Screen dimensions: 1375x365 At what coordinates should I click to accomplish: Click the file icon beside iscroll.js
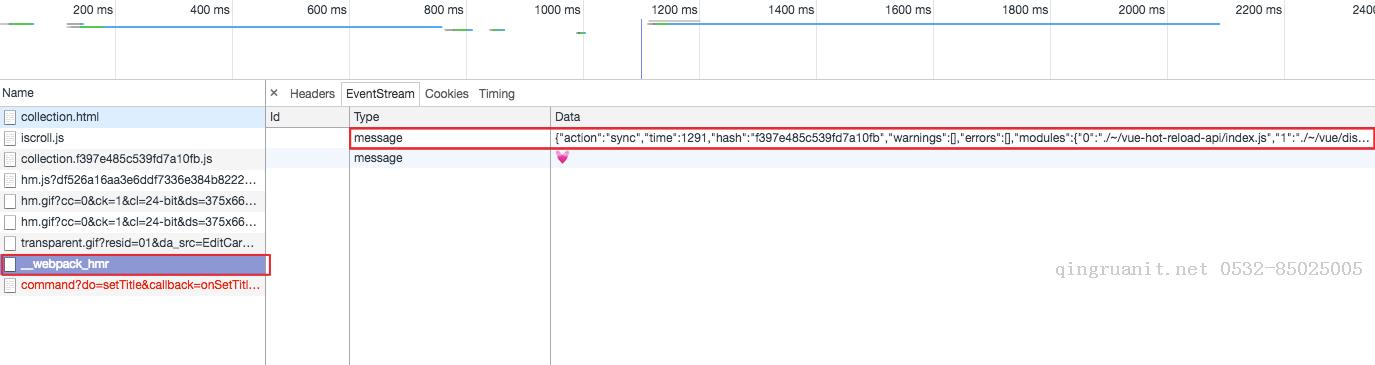(x=10, y=138)
